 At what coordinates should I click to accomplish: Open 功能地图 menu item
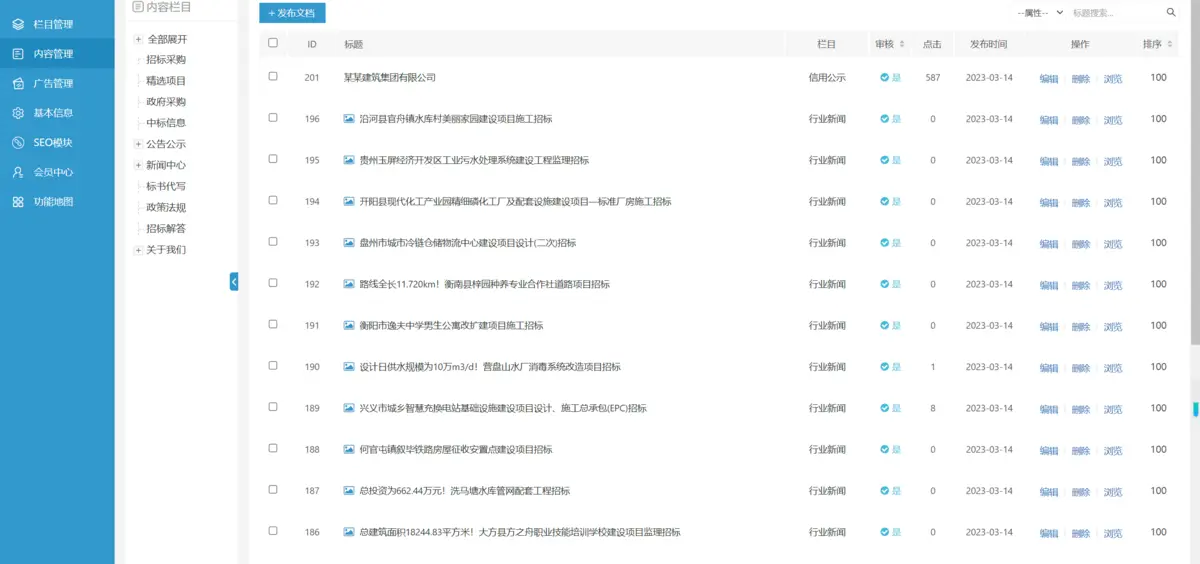tap(57, 201)
